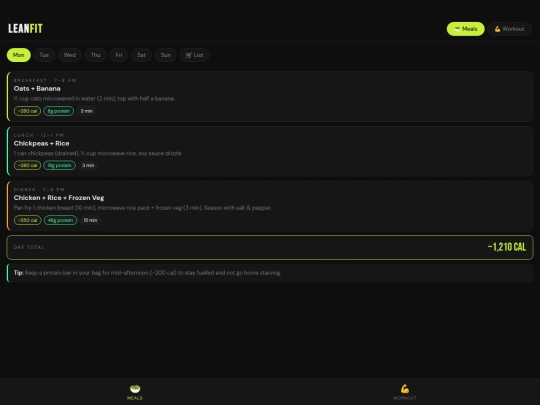Click the DAY TOTAL label
Image resolution: width=540 pixels, height=405 pixels.
(29, 247)
